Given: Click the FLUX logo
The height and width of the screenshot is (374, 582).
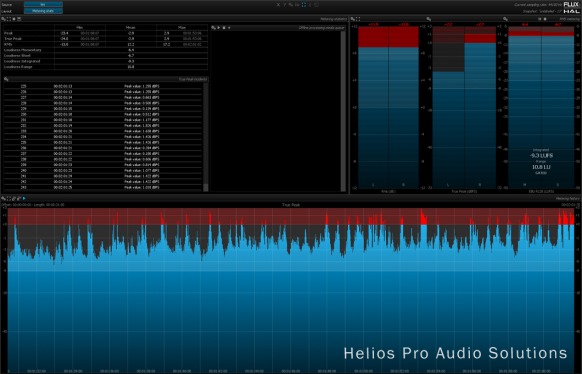Looking at the screenshot, I should [x=571, y=4].
